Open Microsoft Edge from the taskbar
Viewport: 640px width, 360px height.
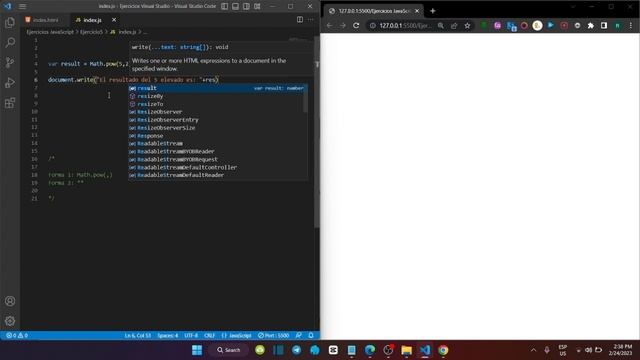pyautogui.click(x=370, y=350)
